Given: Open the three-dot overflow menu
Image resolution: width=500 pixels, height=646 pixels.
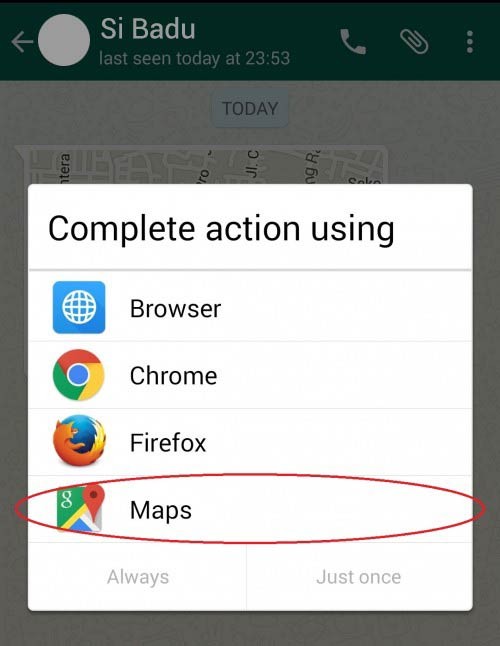Looking at the screenshot, I should point(470,42).
